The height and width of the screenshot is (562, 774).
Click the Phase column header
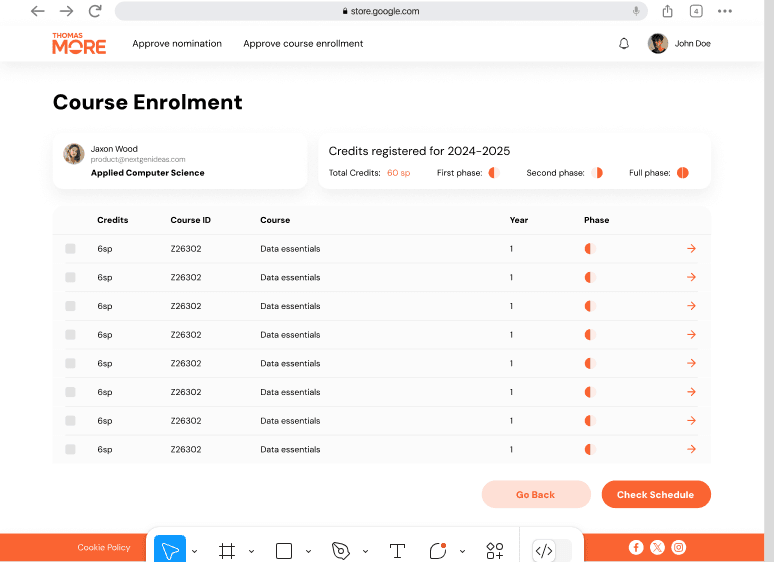[x=596, y=220]
